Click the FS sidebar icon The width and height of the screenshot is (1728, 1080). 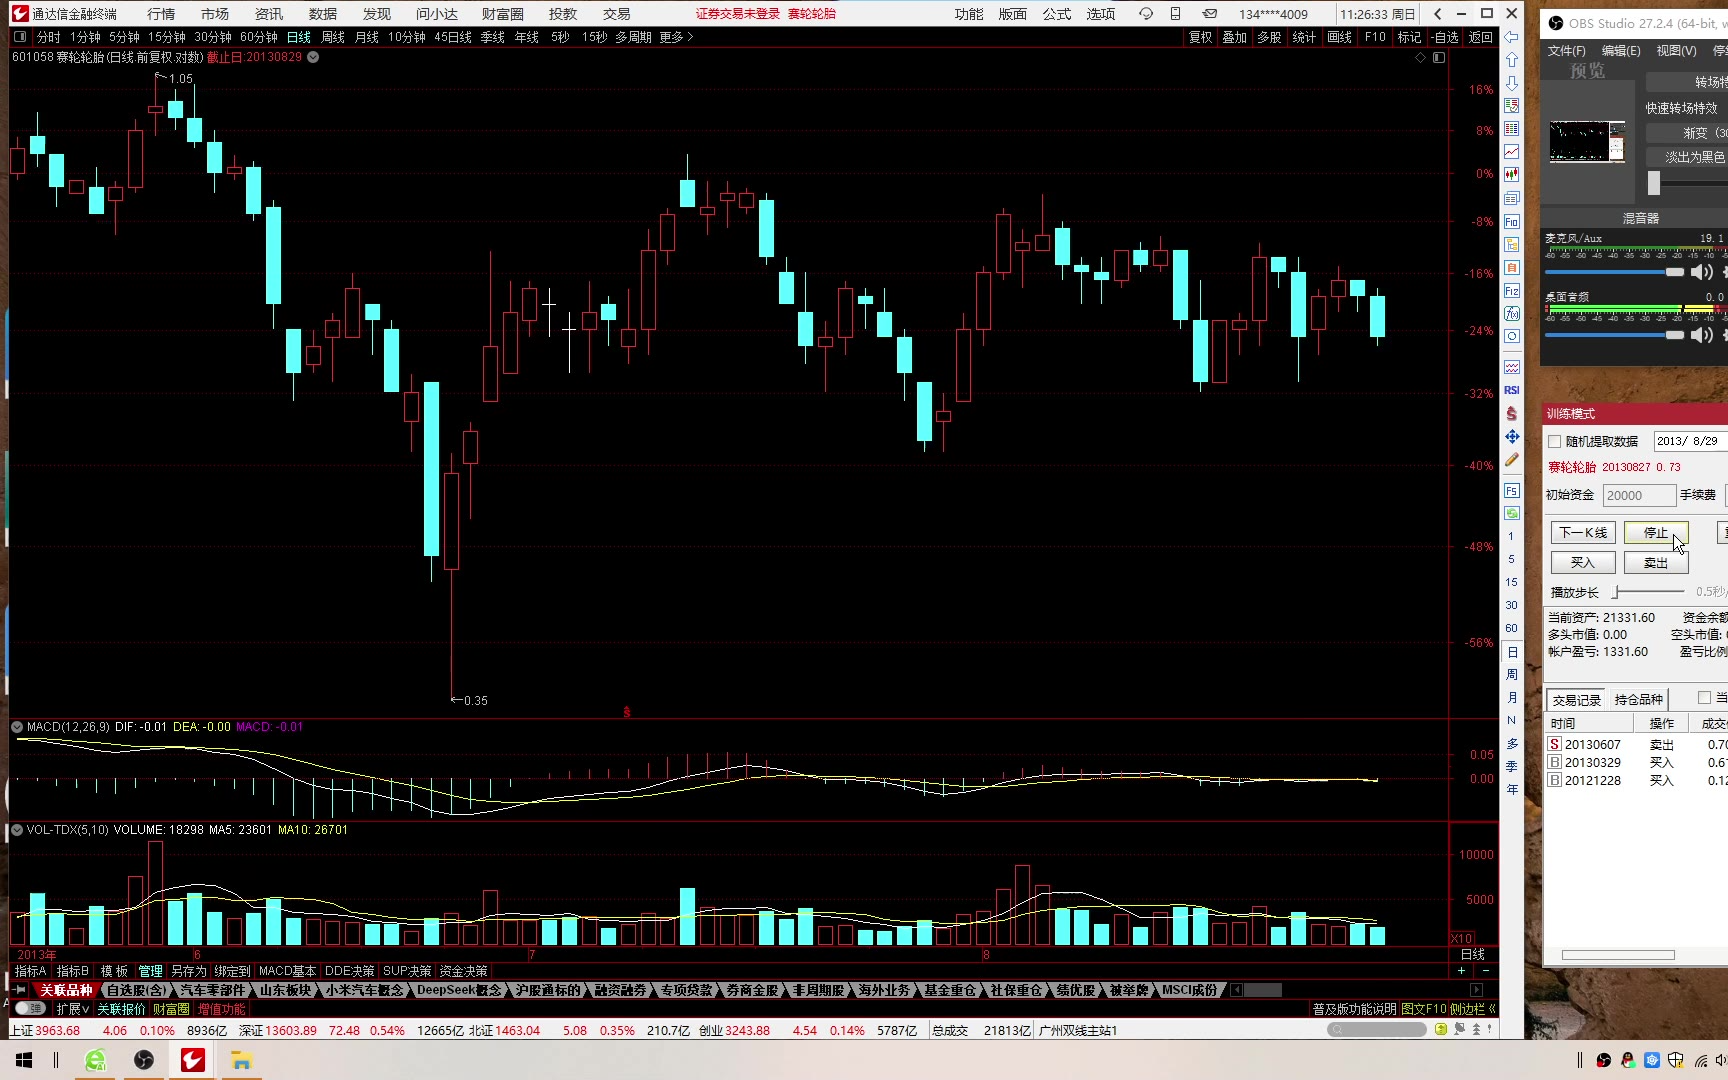click(x=1512, y=491)
